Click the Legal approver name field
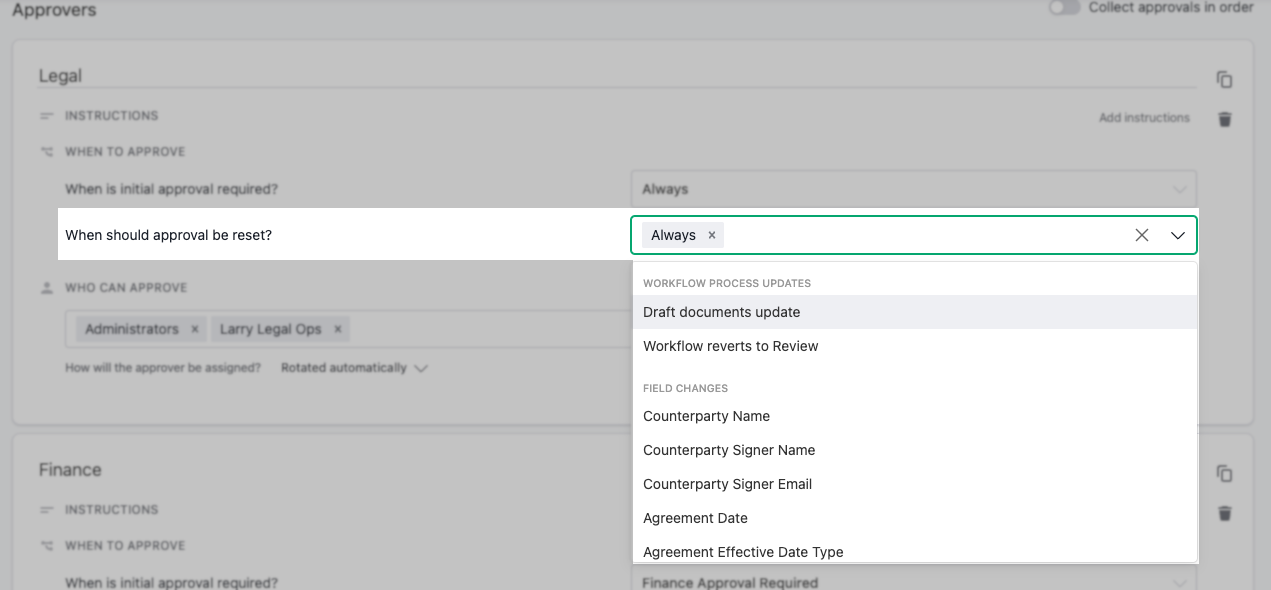This screenshot has width=1271, height=590. tap(617, 76)
